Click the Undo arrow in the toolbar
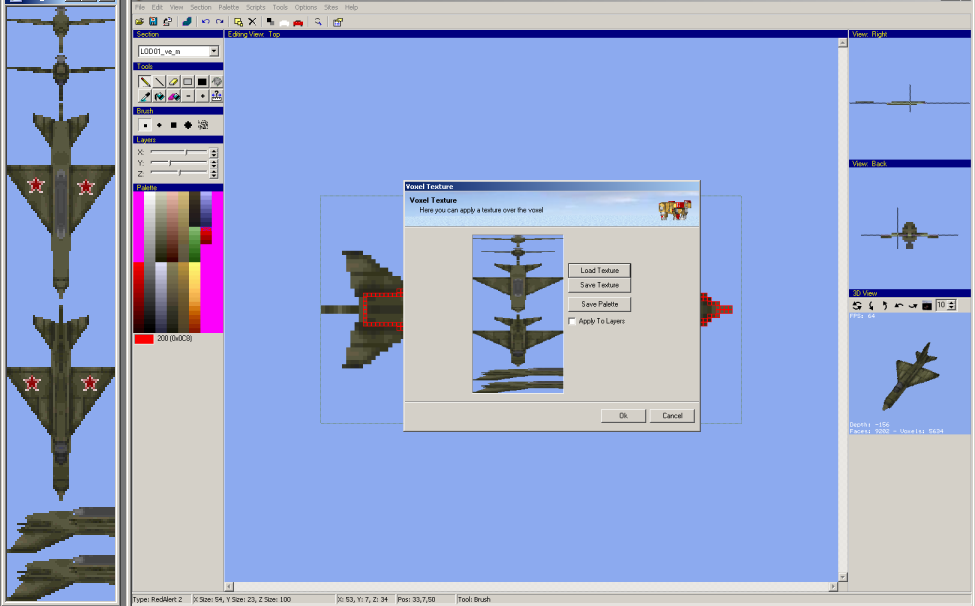This screenshot has height=606, width=975. click(206, 21)
